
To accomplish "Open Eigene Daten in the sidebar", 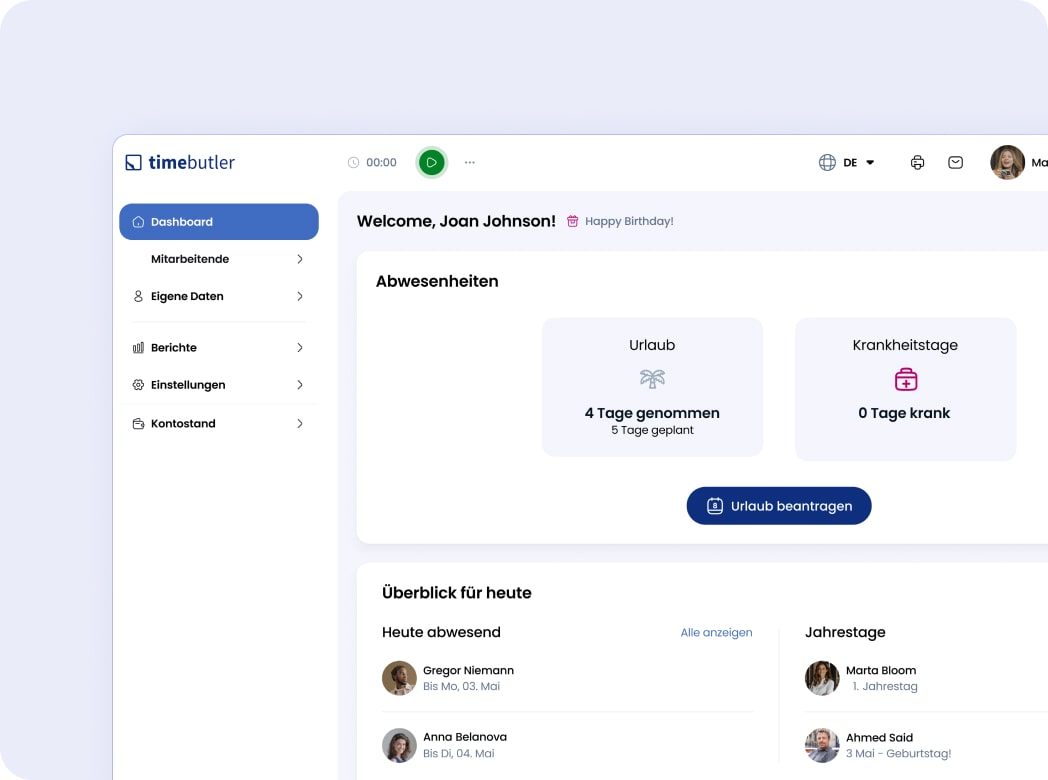I will [187, 296].
